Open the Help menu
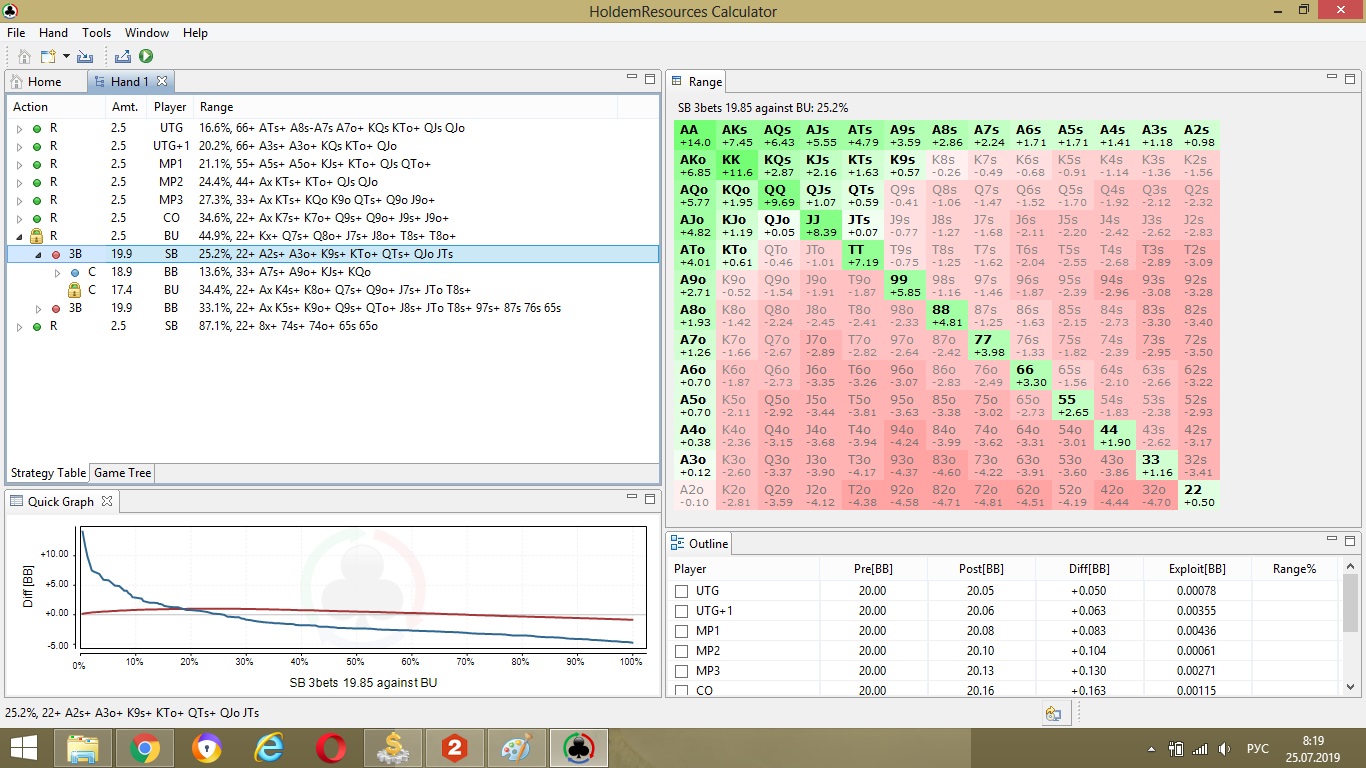Viewport: 1366px width, 768px height. coord(195,33)
